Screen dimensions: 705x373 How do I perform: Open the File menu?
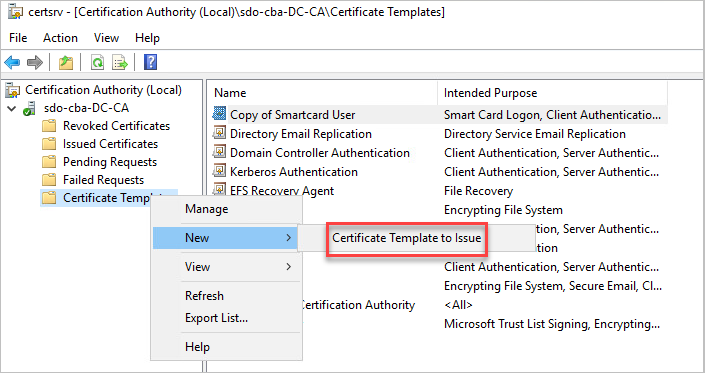point(18,38)
